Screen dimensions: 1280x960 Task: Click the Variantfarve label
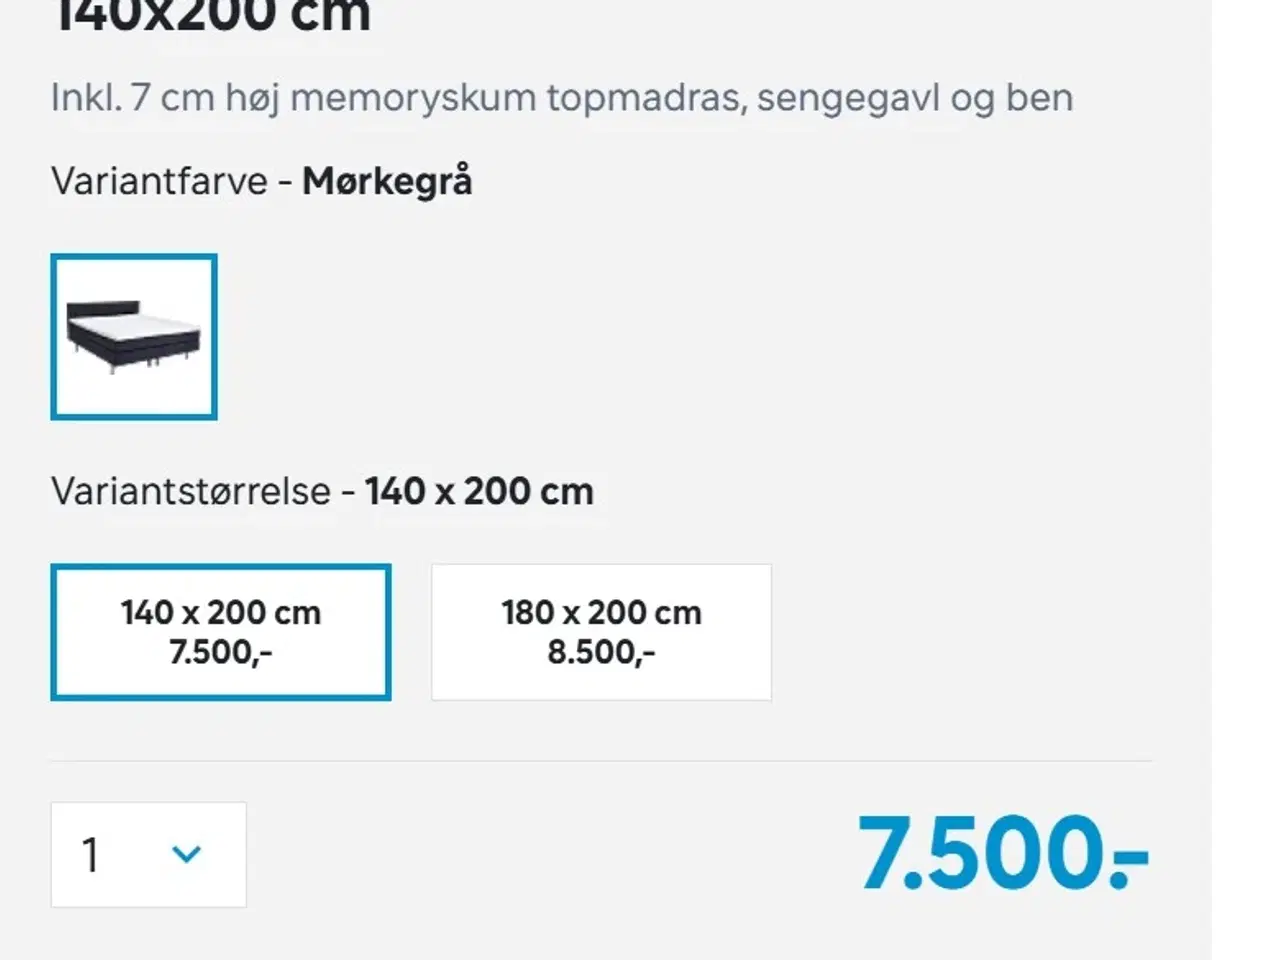click(x=159, y=182)
